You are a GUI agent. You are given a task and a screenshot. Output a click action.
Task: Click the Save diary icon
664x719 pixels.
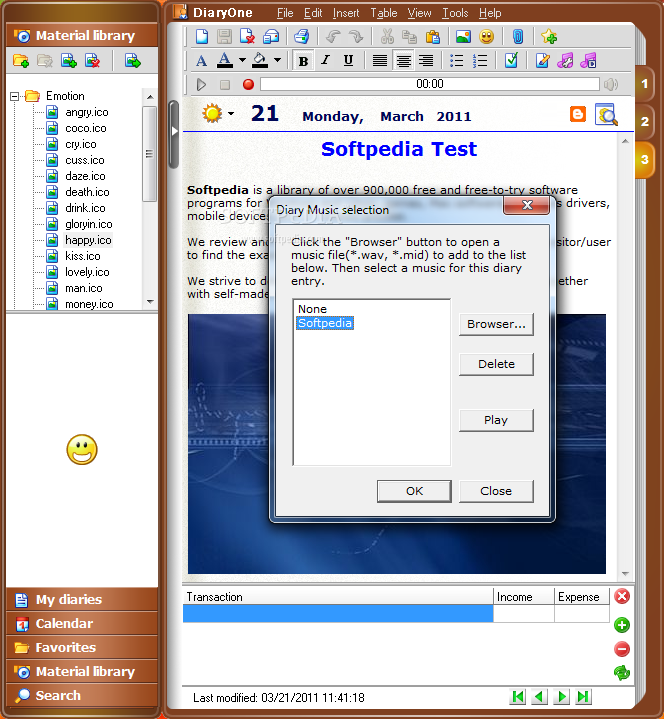point(224,36)
